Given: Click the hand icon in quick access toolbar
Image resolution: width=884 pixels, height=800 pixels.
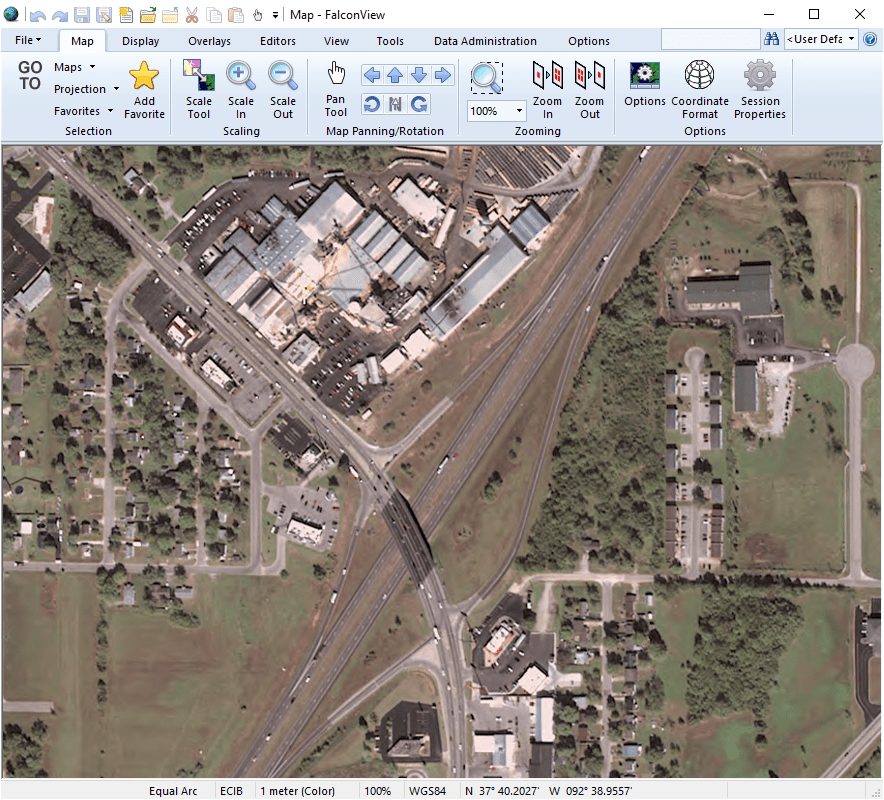Looking at the screenshot, I should 258,15.
